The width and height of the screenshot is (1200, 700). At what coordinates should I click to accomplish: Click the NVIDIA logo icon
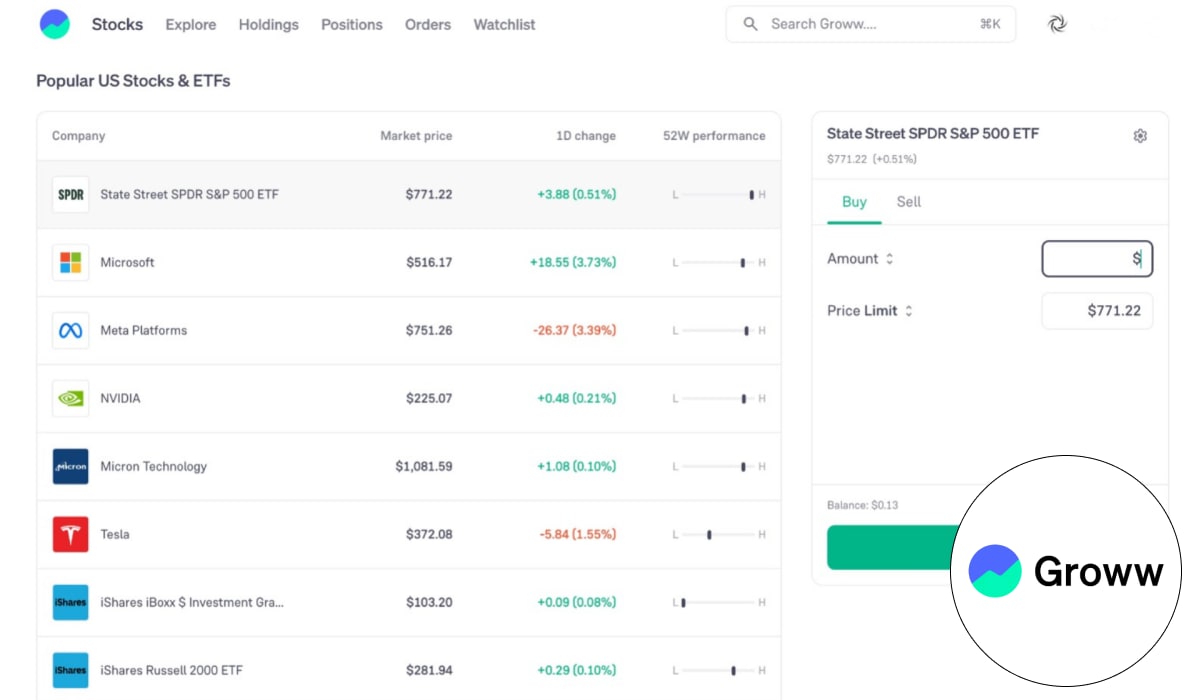[70, 398]
